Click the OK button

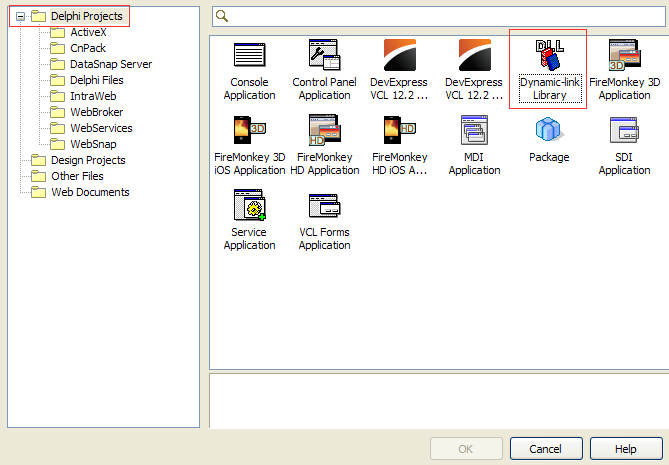click(x=466, y=449)
